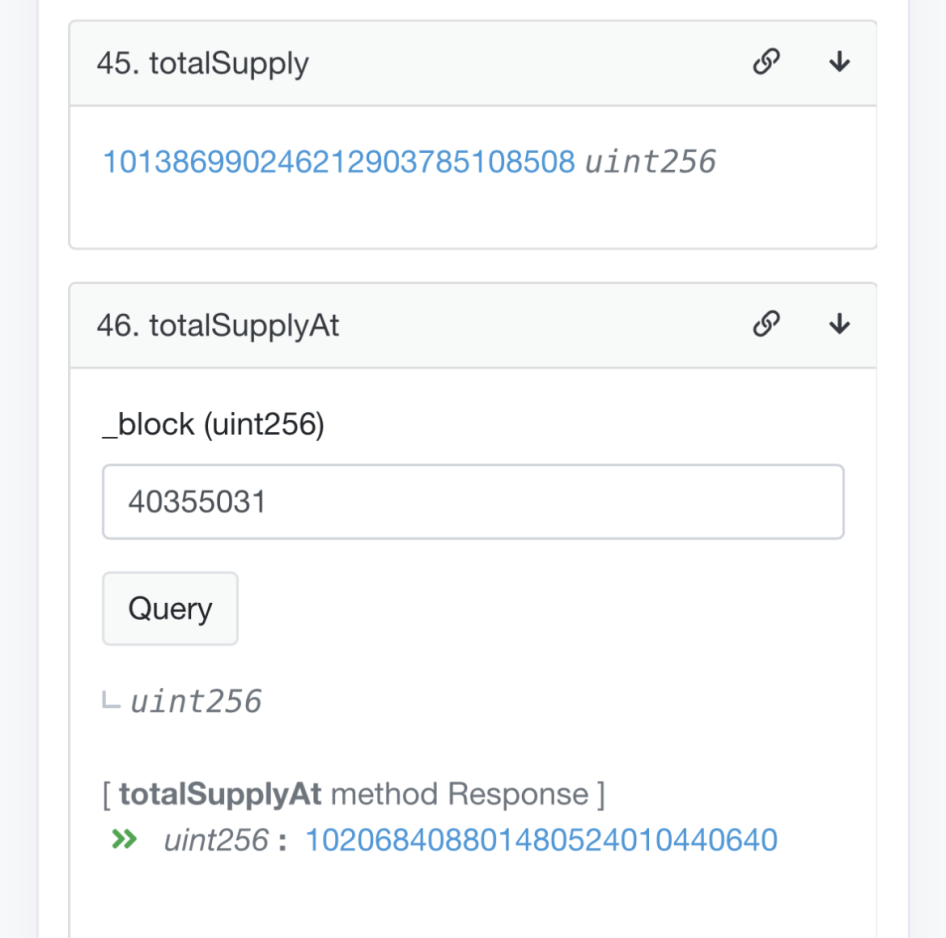Image resolution: width=946 pixels, height=938 pixels.
Task: Click bold totalSupplyAt in response line
Action: point(220,795)
